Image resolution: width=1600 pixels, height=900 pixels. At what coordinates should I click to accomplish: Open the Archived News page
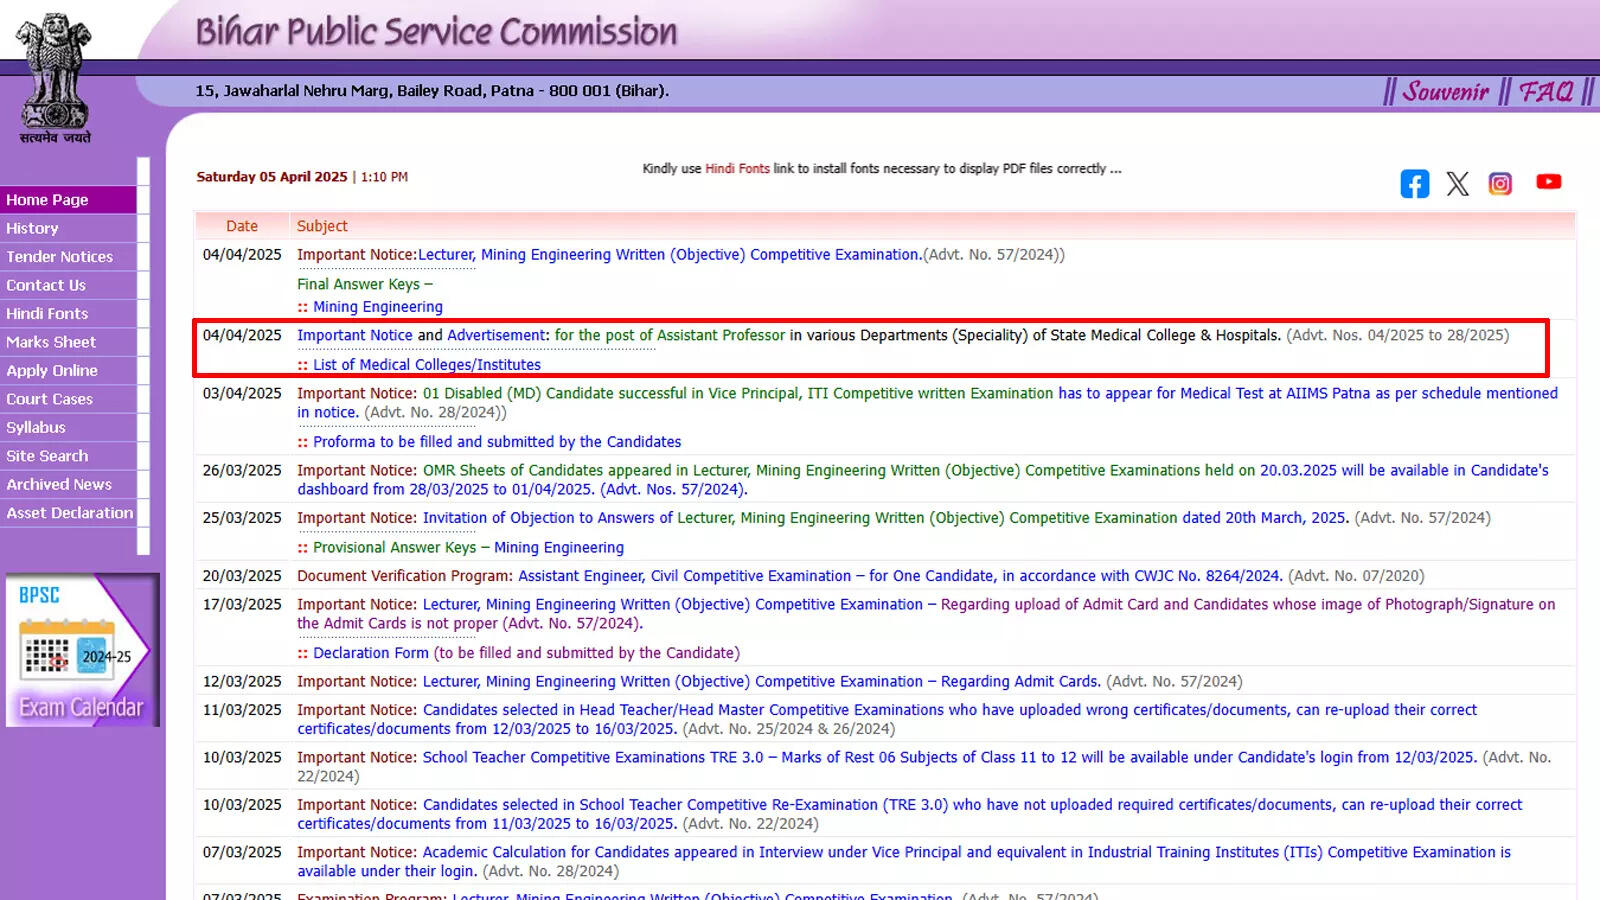(x=58, y=484)
